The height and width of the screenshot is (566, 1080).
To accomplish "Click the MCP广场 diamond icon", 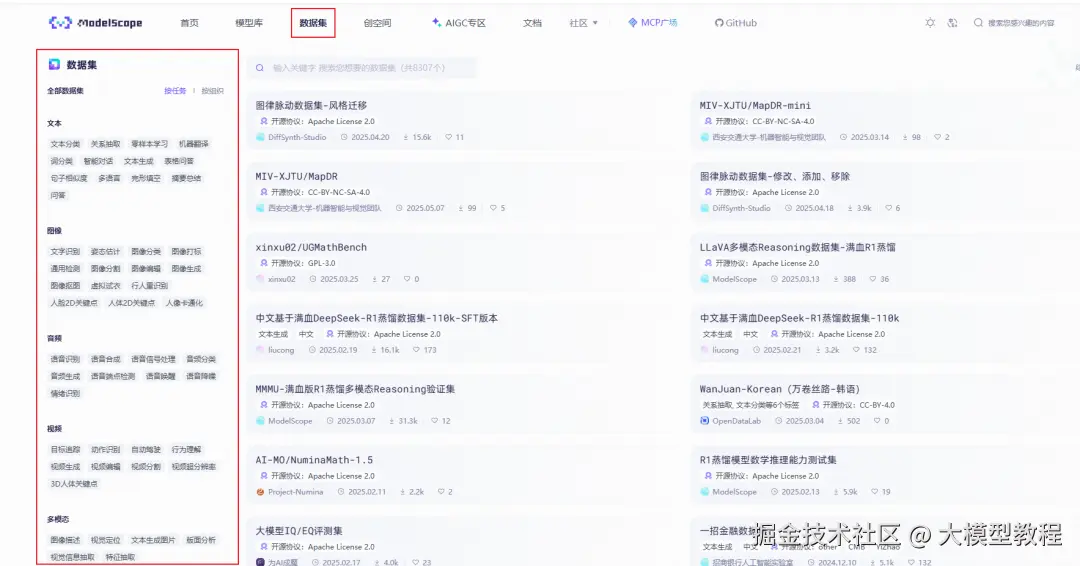I will point(632,23).
